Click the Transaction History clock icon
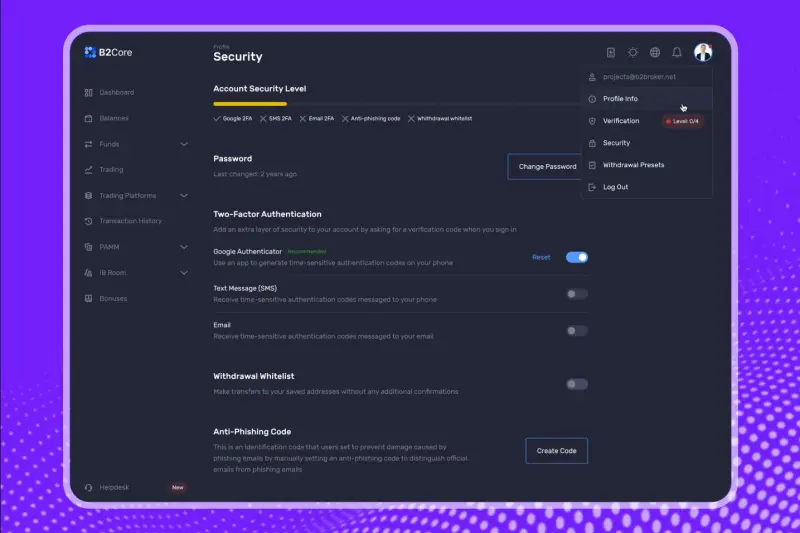 pyautogui.click(x=89, y=221)
